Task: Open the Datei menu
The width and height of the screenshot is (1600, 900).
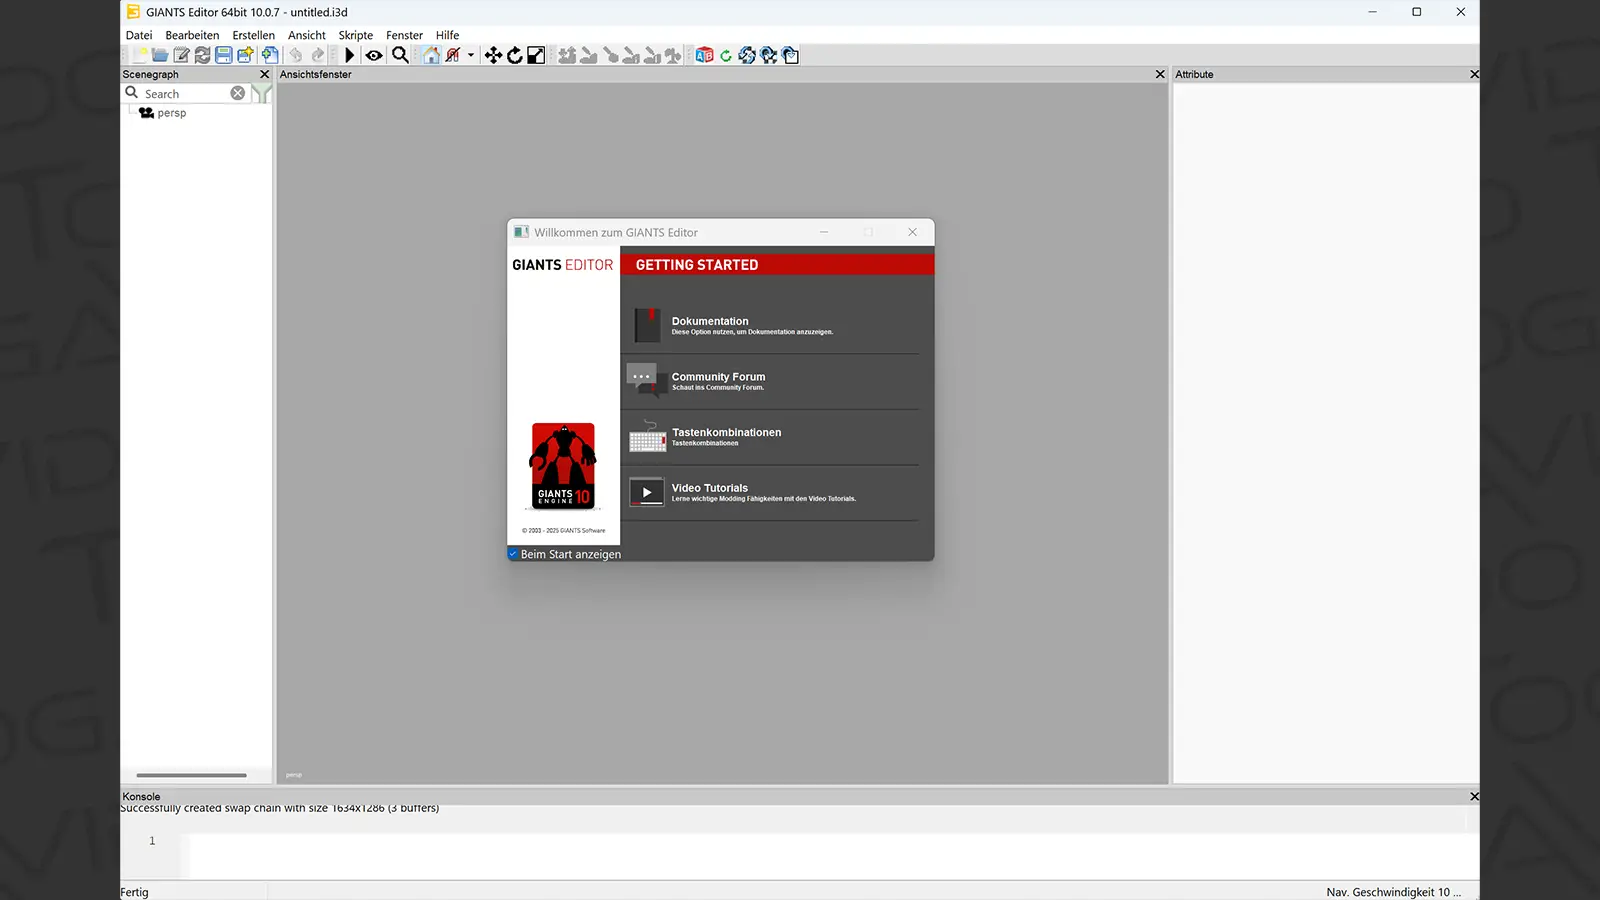Action: (139, 35)
